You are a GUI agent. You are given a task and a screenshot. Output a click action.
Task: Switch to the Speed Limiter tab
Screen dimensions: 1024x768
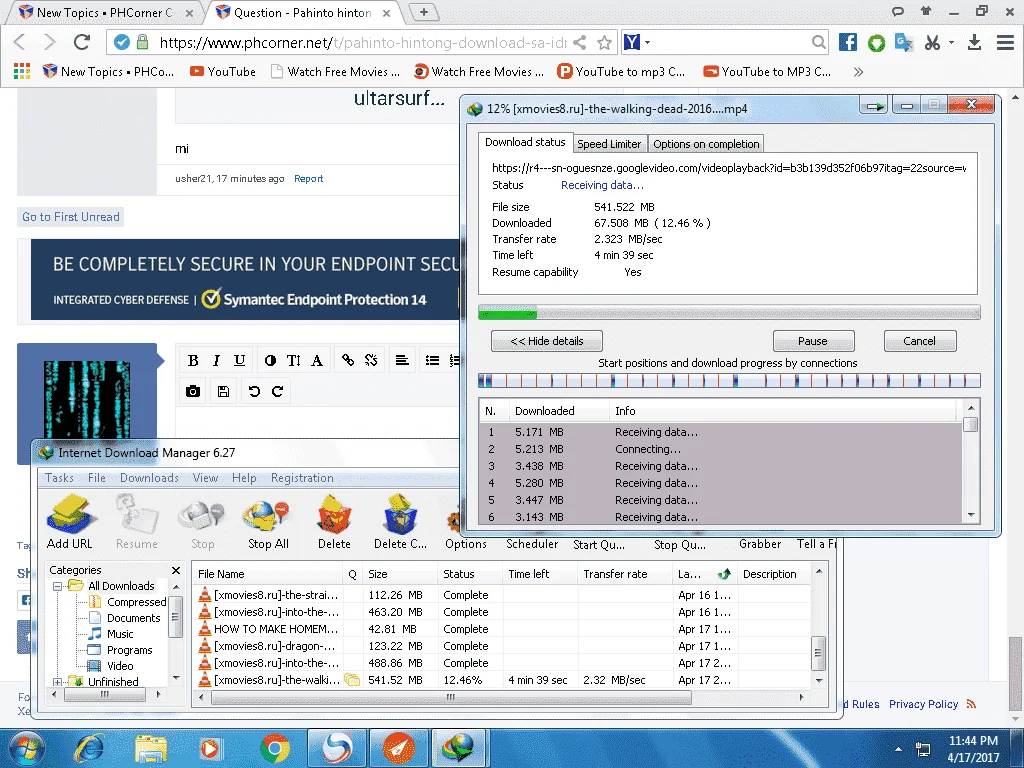pos(609,144)
